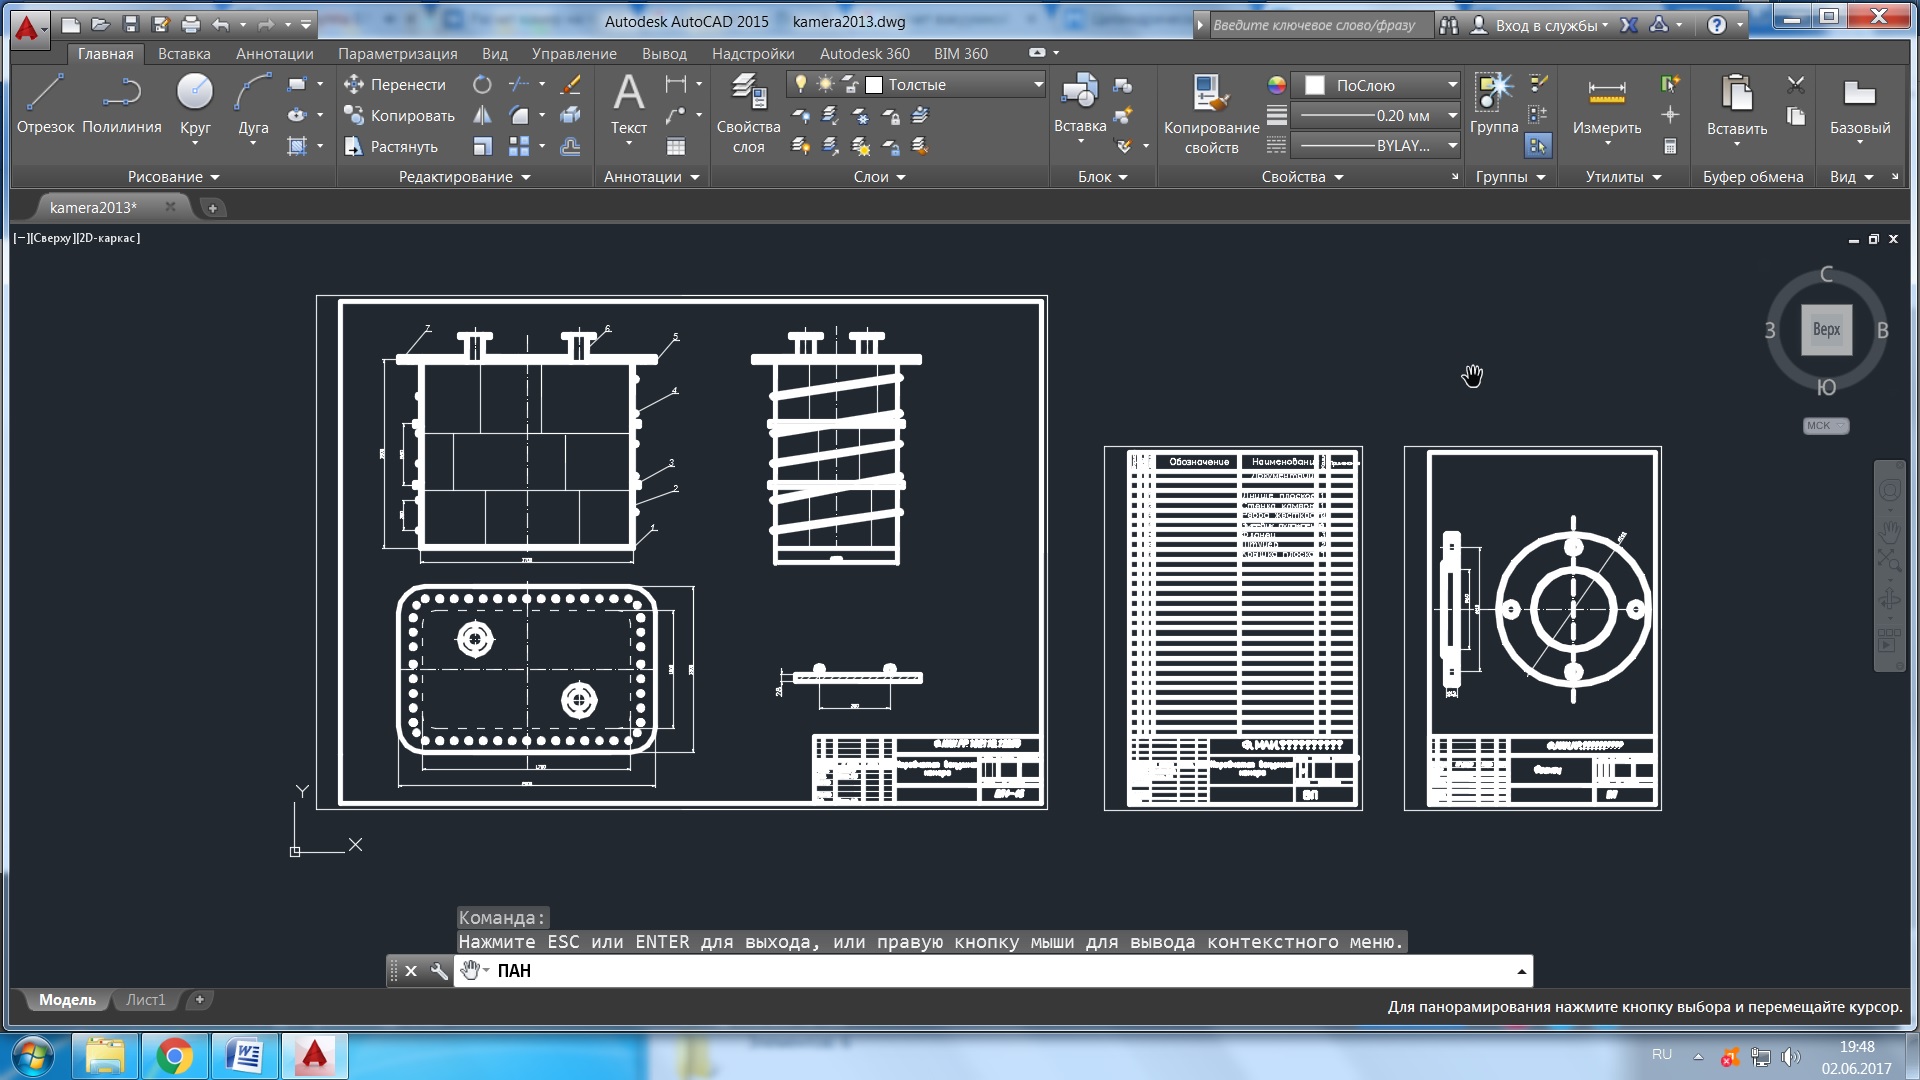Select the Главная (Home) ribbon tab
1920x1080 pixels.
104,53
